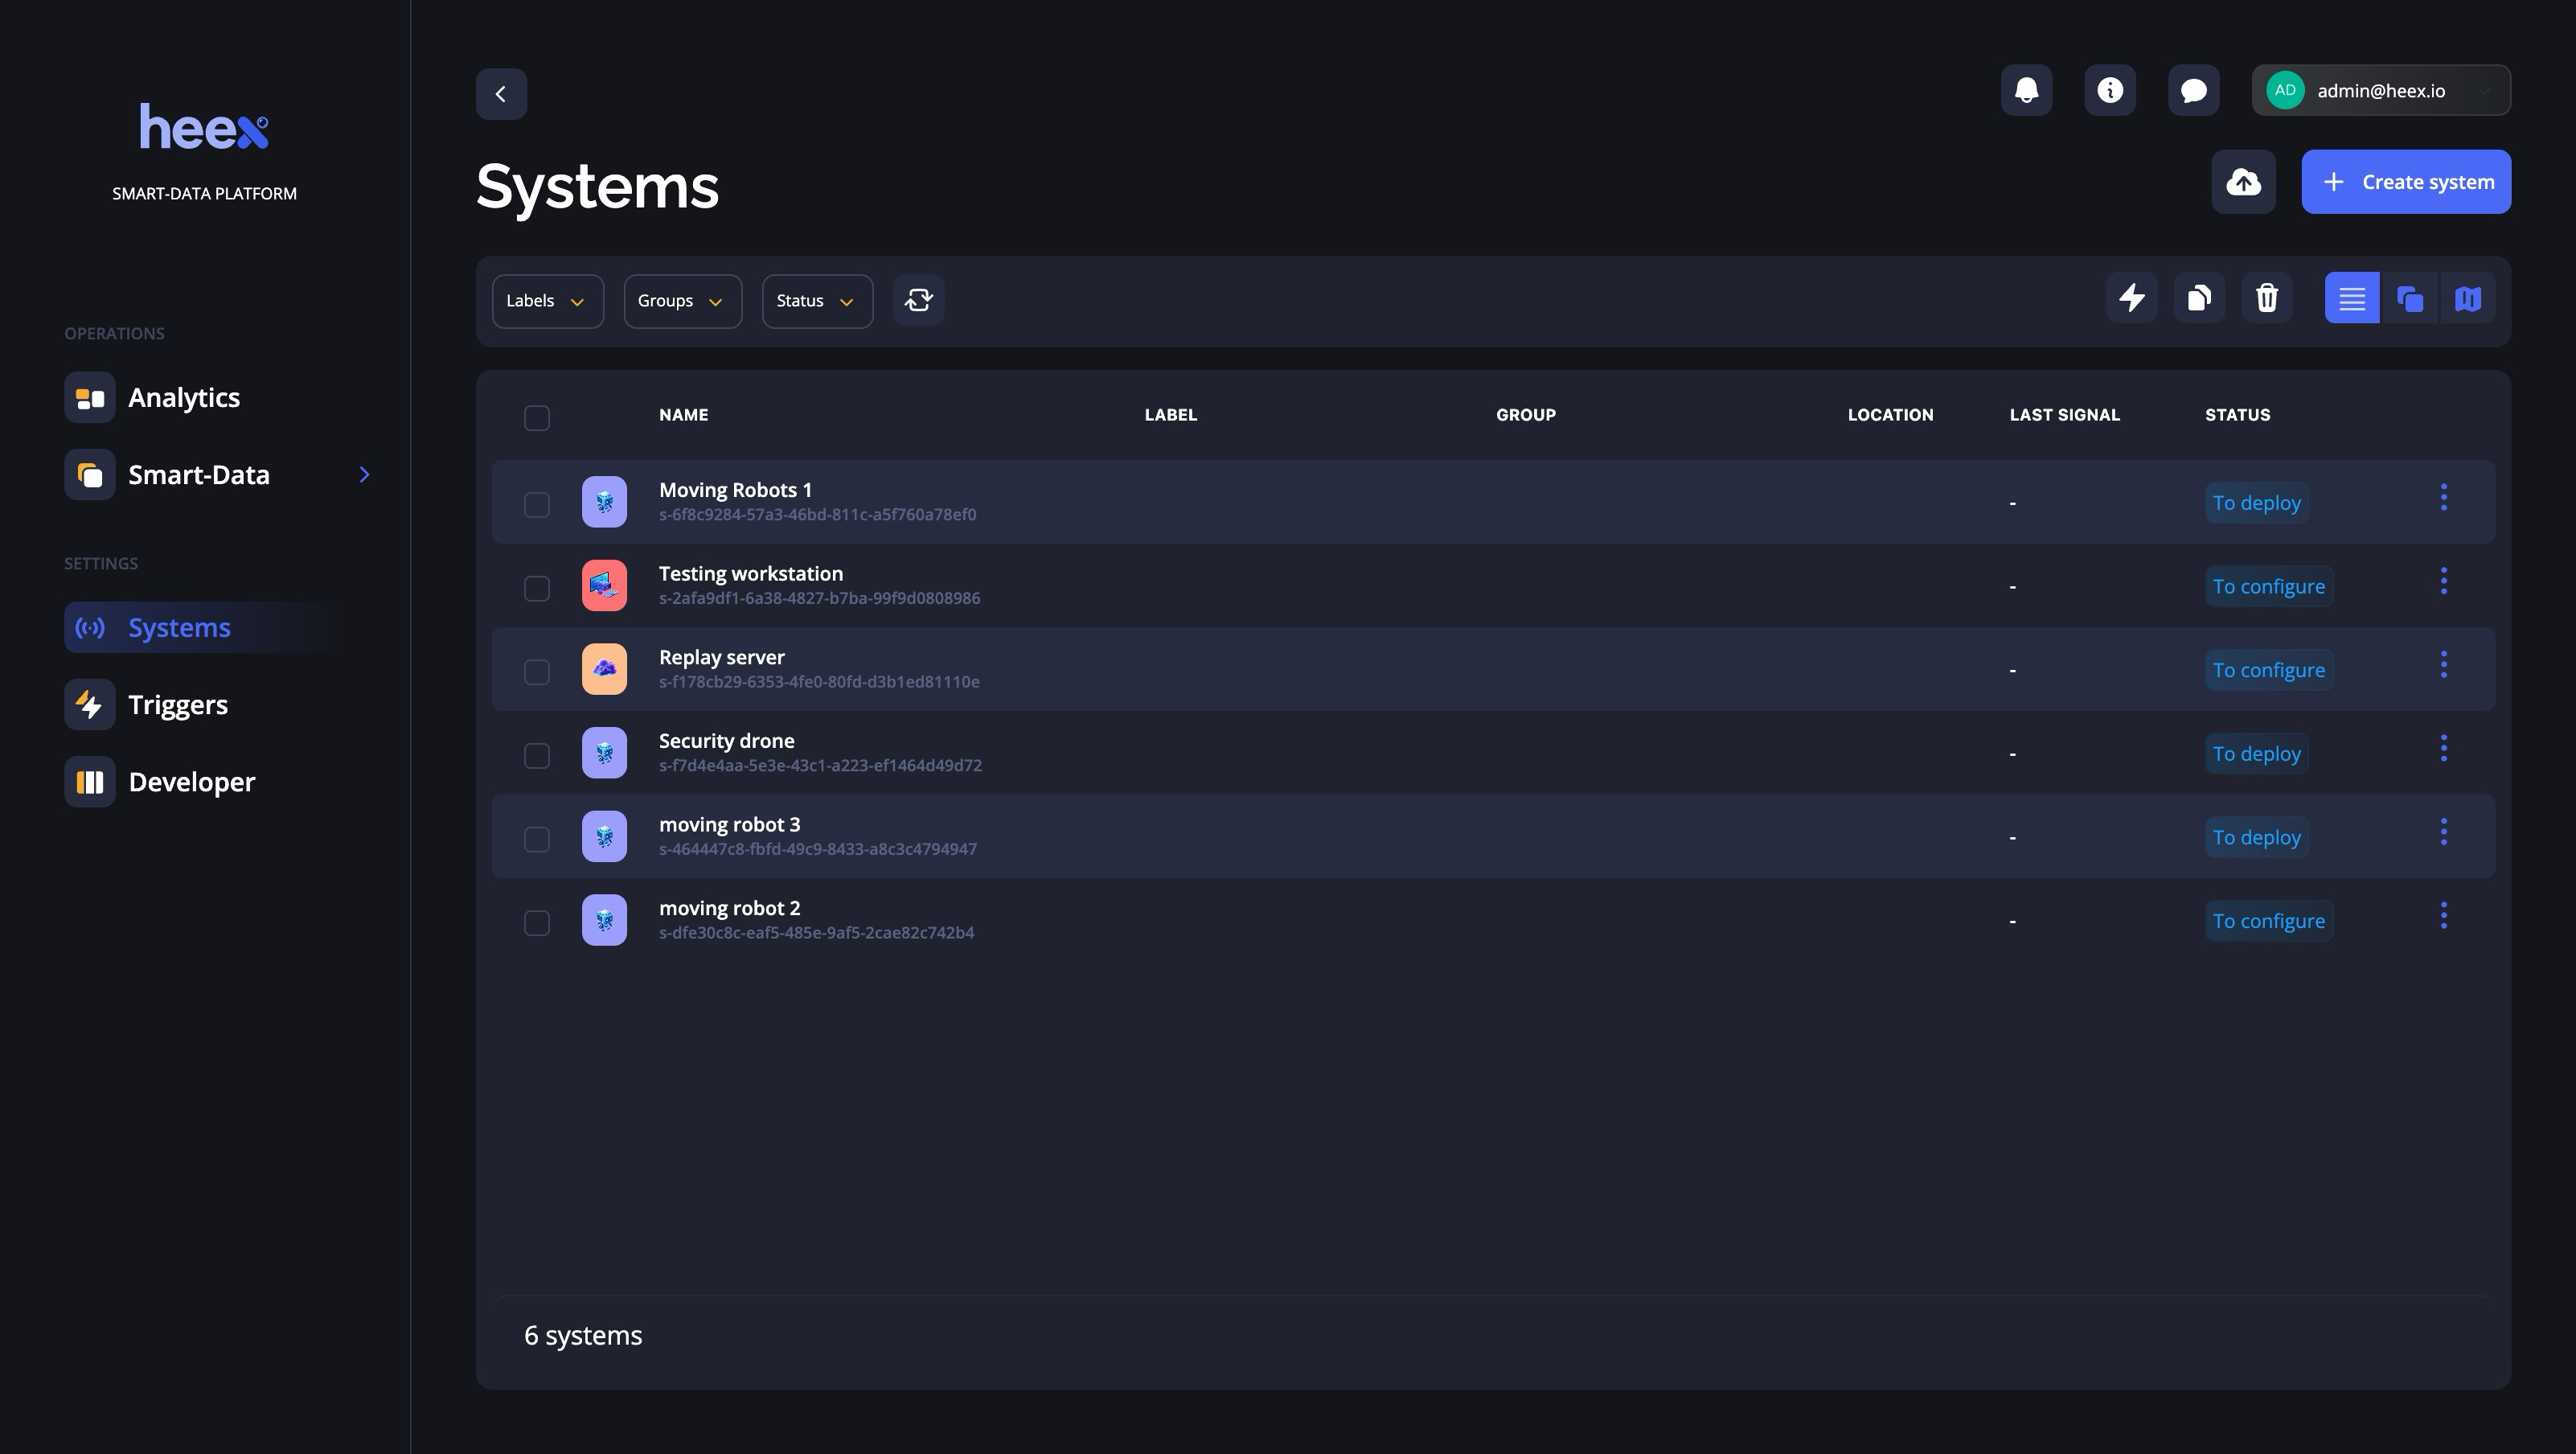This screenshot has height=1454, width=2576.
Task: Click the refresh filters icon
Action: tap(918, 300)
